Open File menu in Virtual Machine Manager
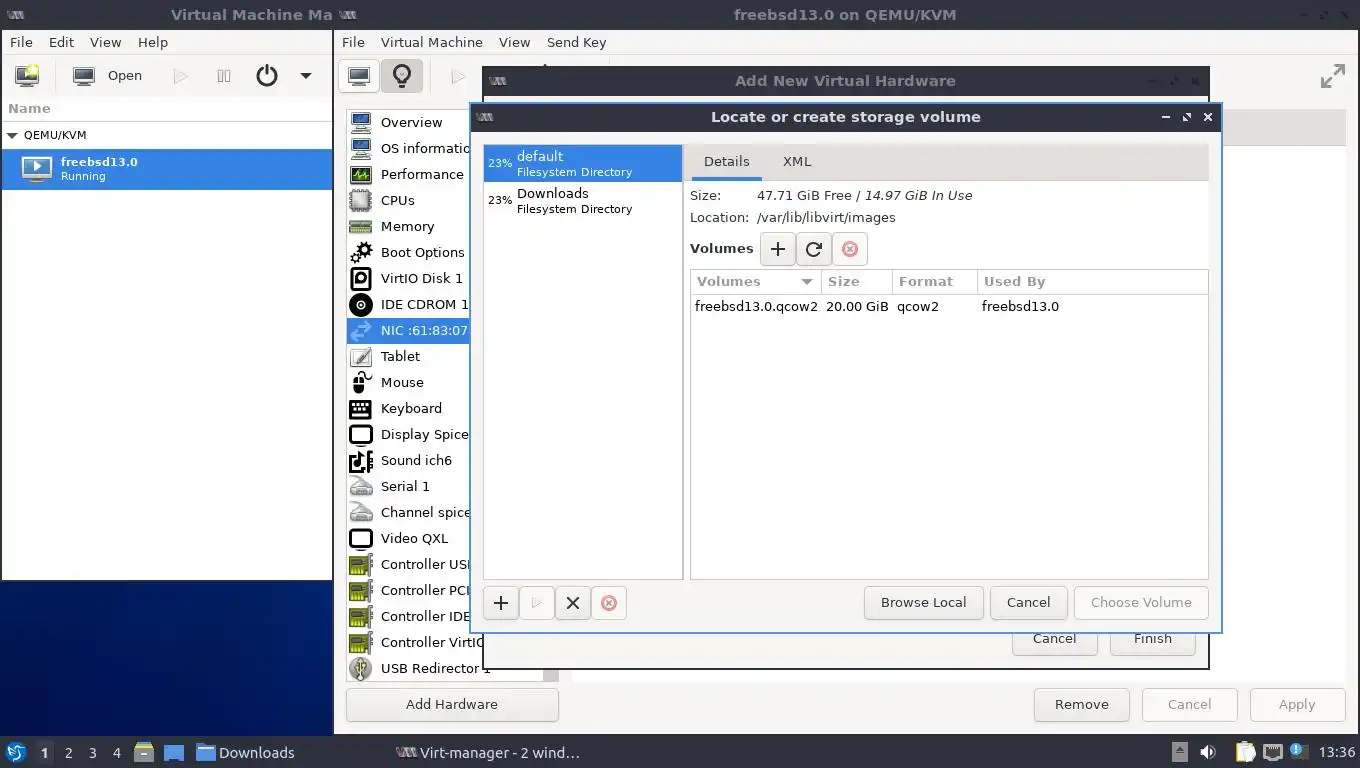 21,42
